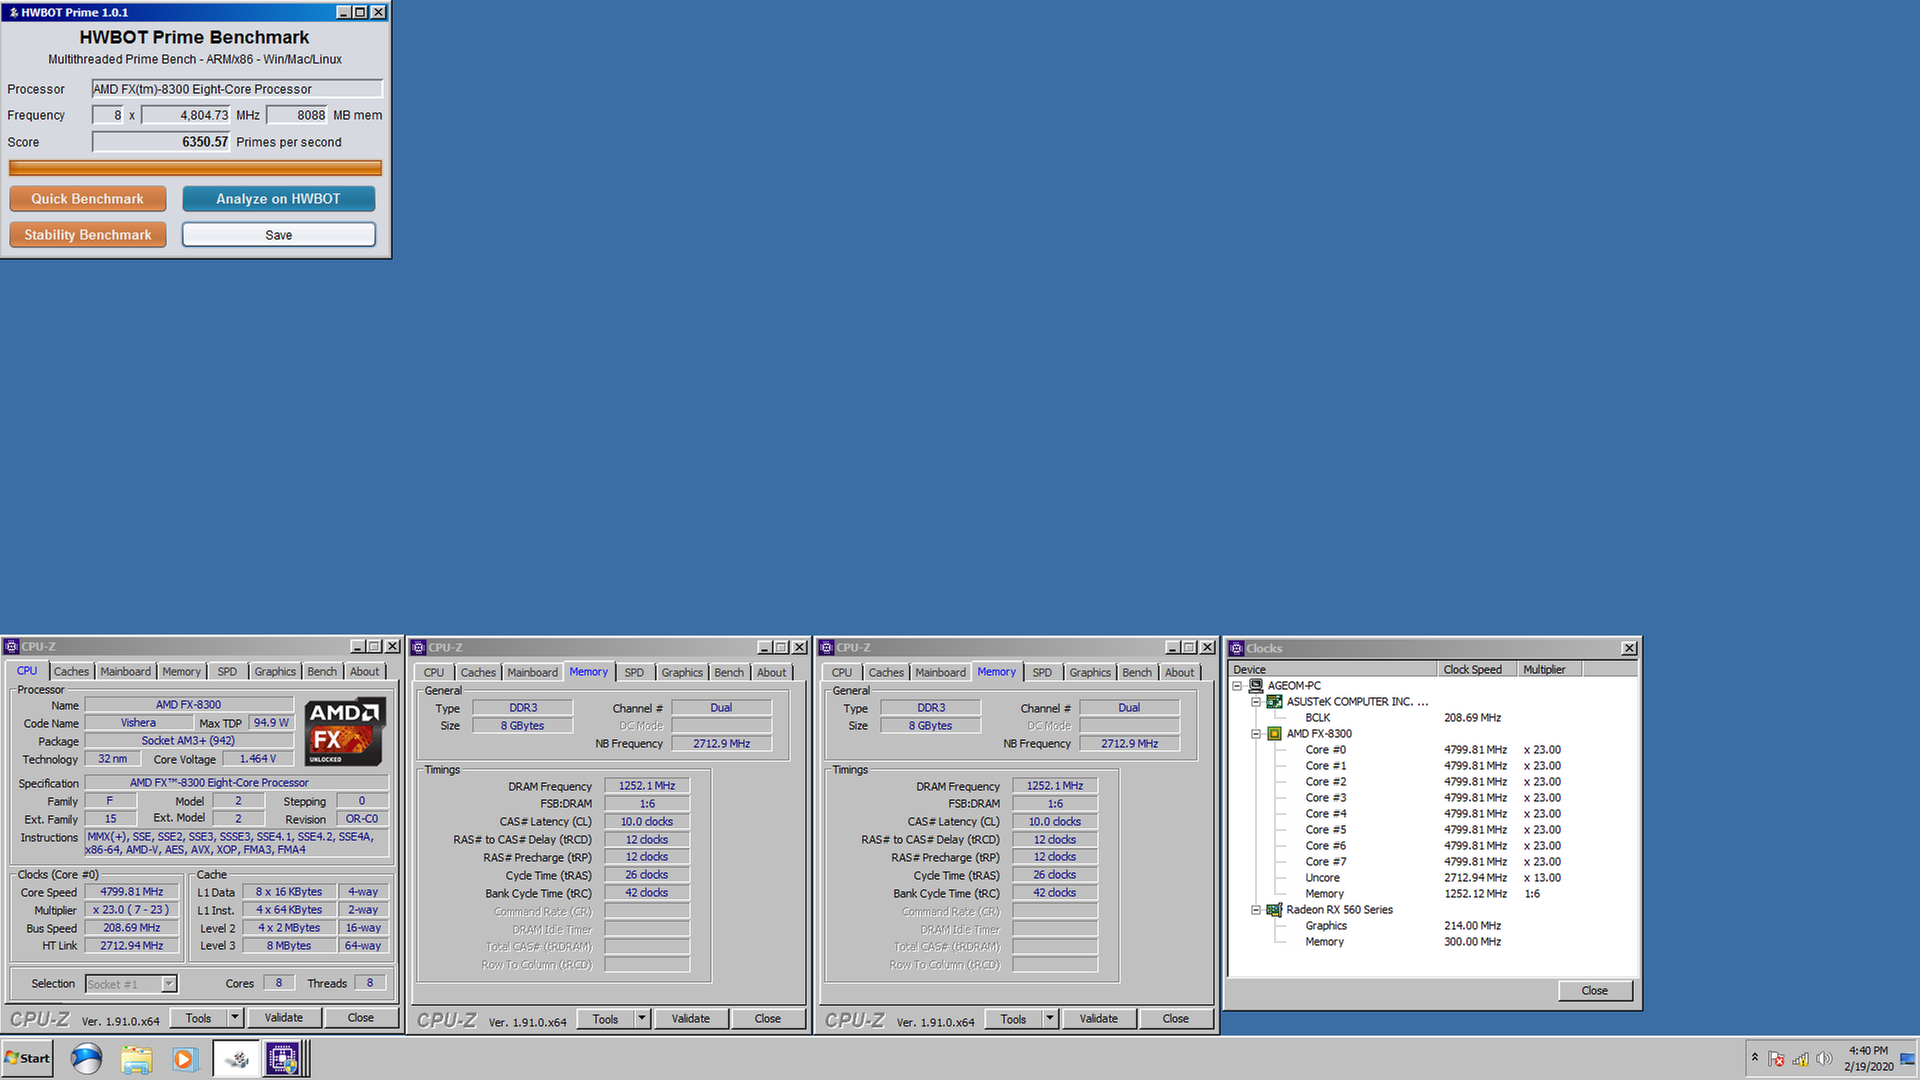This screenshot has height=1080, width=1920.
Task: Collapse the AGEOM-PC tree node
Action: pyautogui.click(x=1237, y=686)
